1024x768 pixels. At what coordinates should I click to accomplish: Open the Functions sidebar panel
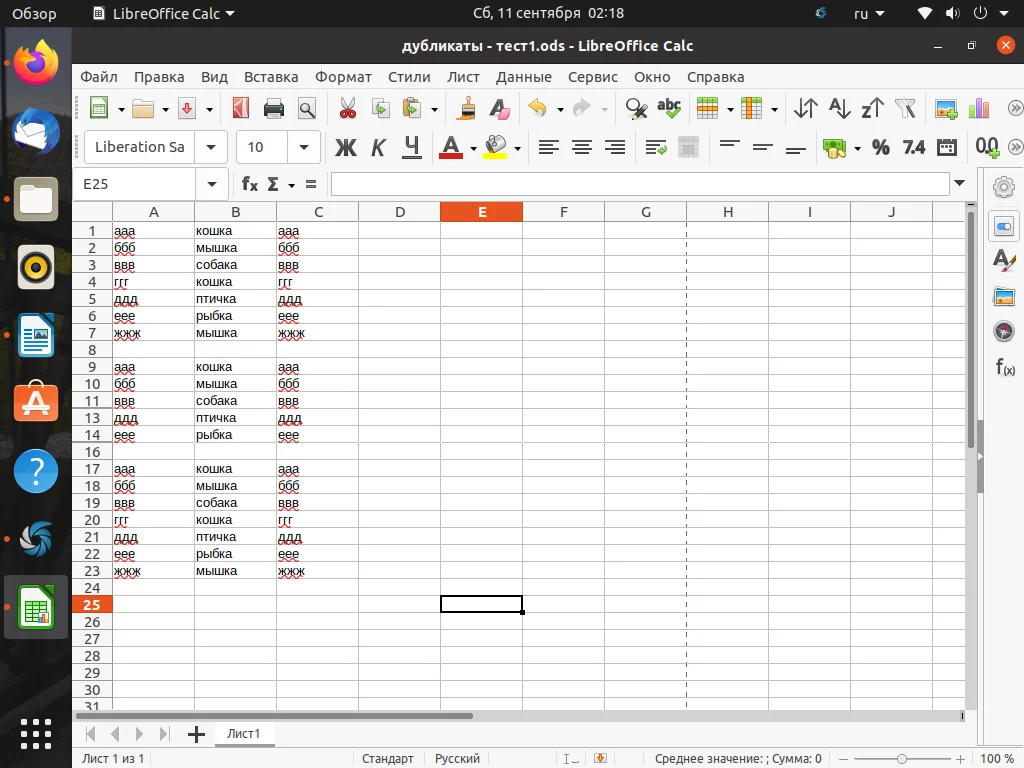tap(1004, 366)
